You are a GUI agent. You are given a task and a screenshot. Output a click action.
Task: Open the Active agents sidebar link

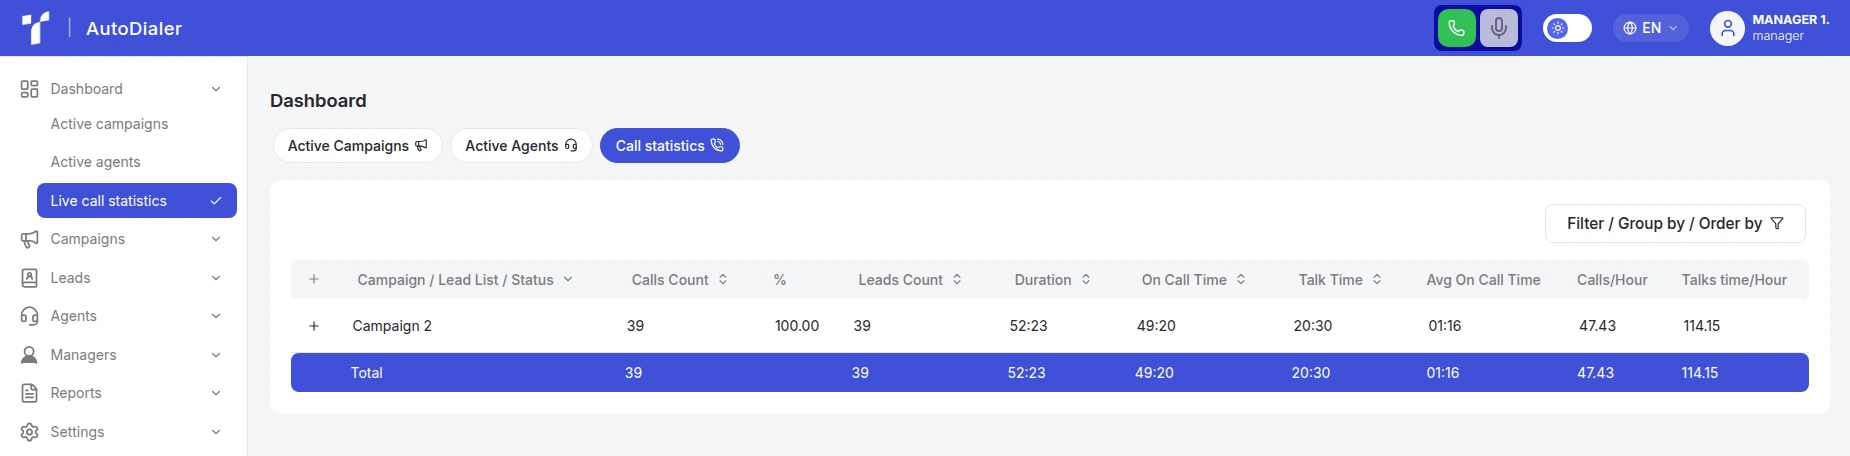pos(95,162)
